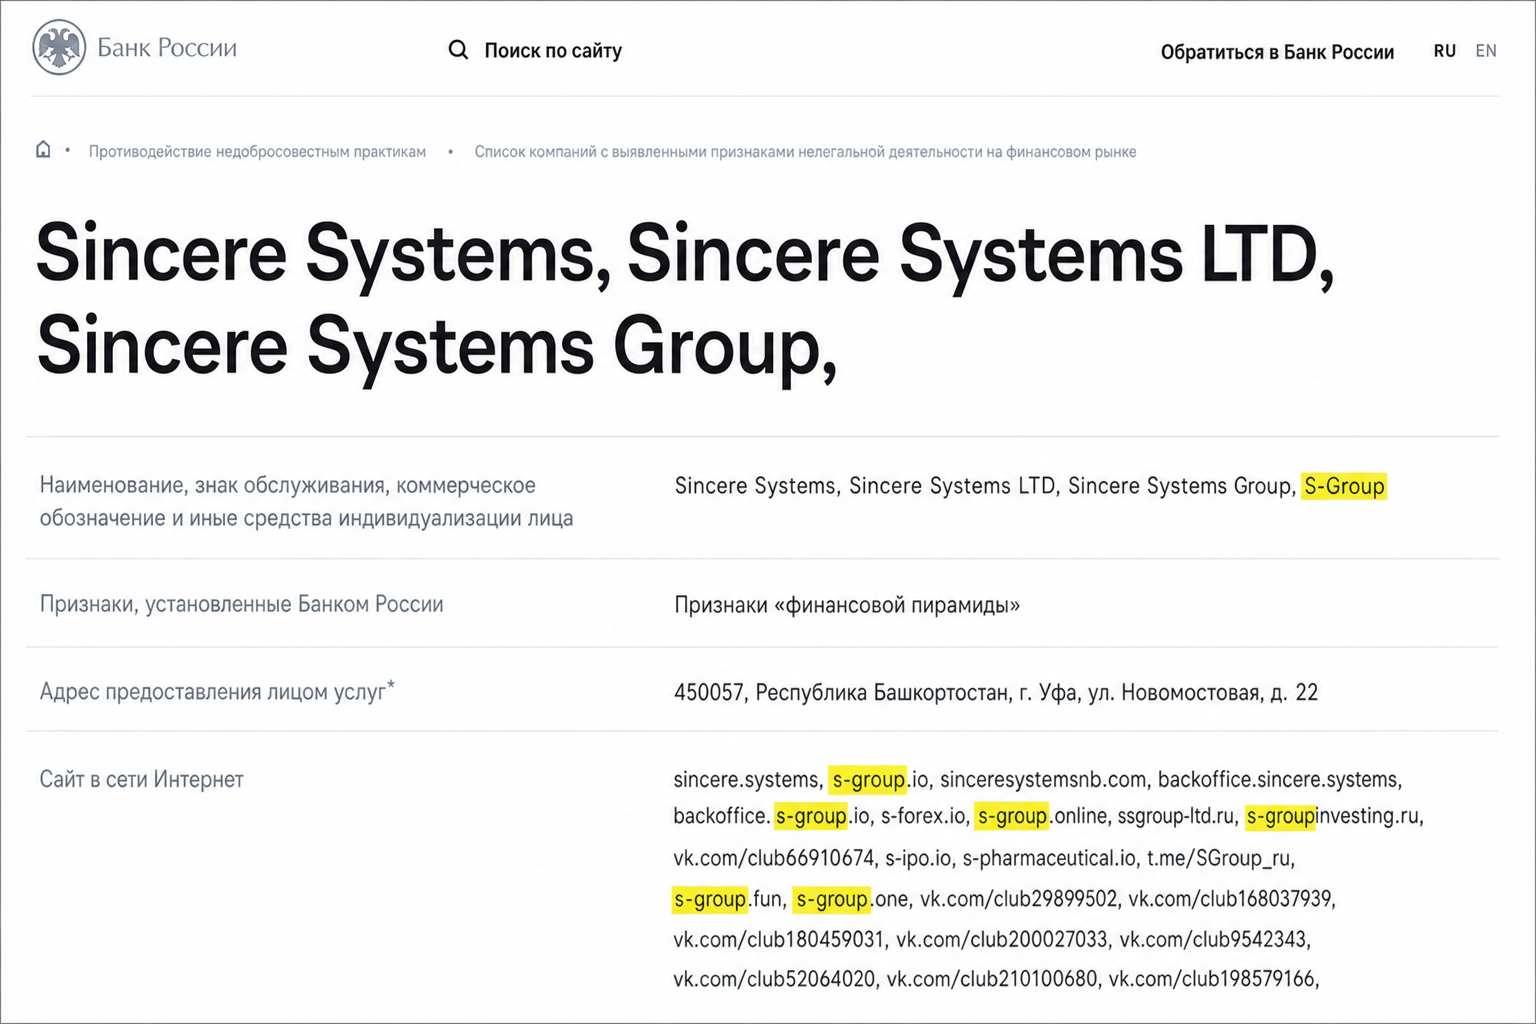Select 'vk.com/club180459031' entry
Viewport: 1536px width, 1024px height.
[779, 939]
